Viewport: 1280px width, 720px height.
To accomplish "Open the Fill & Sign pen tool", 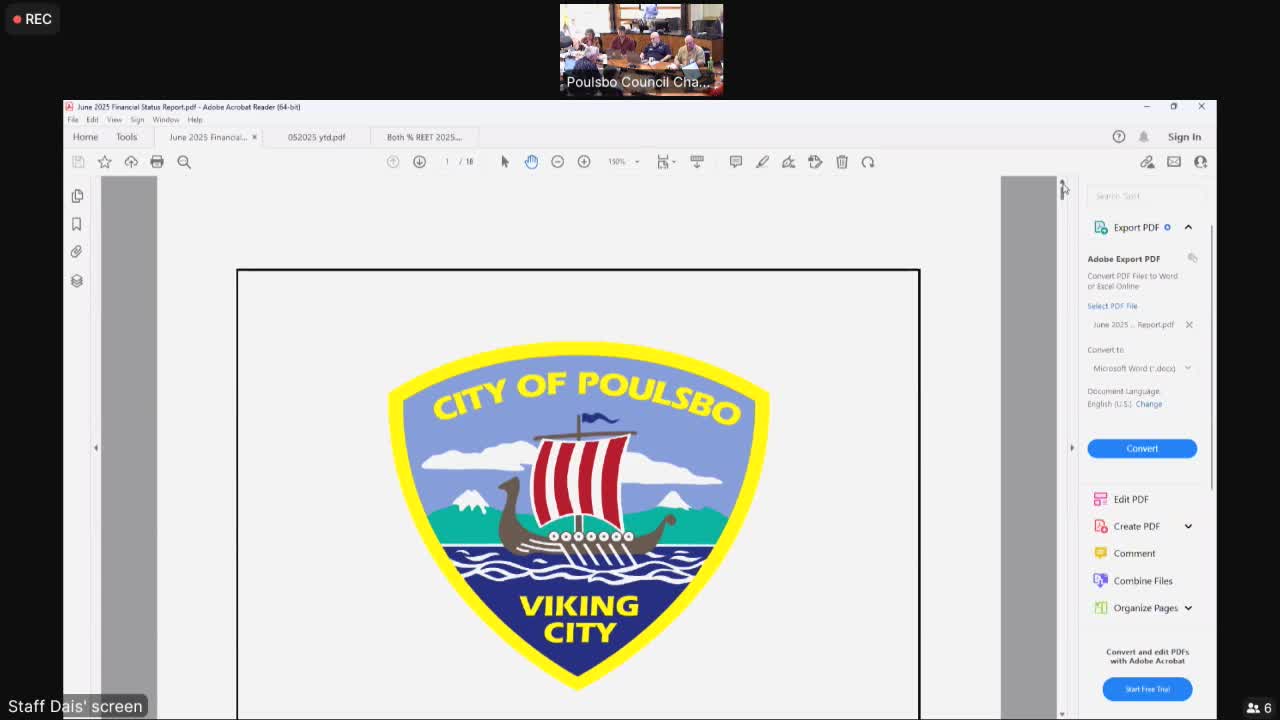I will click(x=789, y=162).
